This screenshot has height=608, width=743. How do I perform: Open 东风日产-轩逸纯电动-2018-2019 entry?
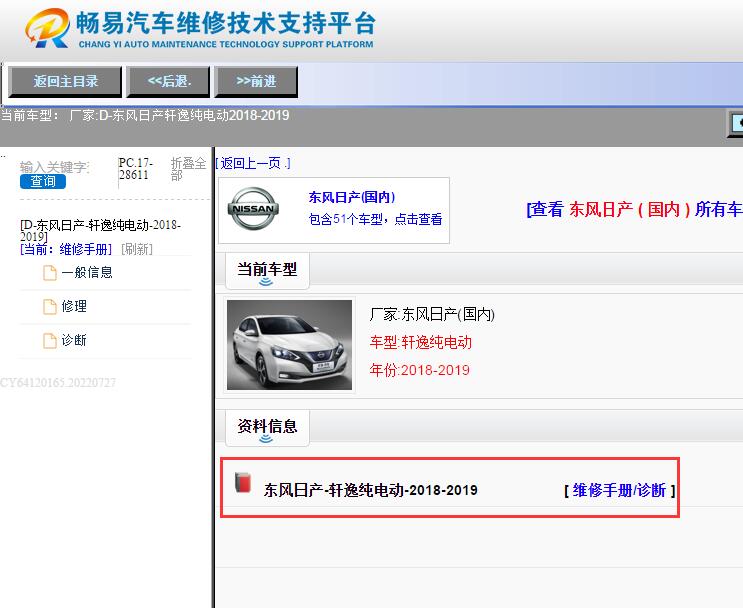(x=371, y=490)
